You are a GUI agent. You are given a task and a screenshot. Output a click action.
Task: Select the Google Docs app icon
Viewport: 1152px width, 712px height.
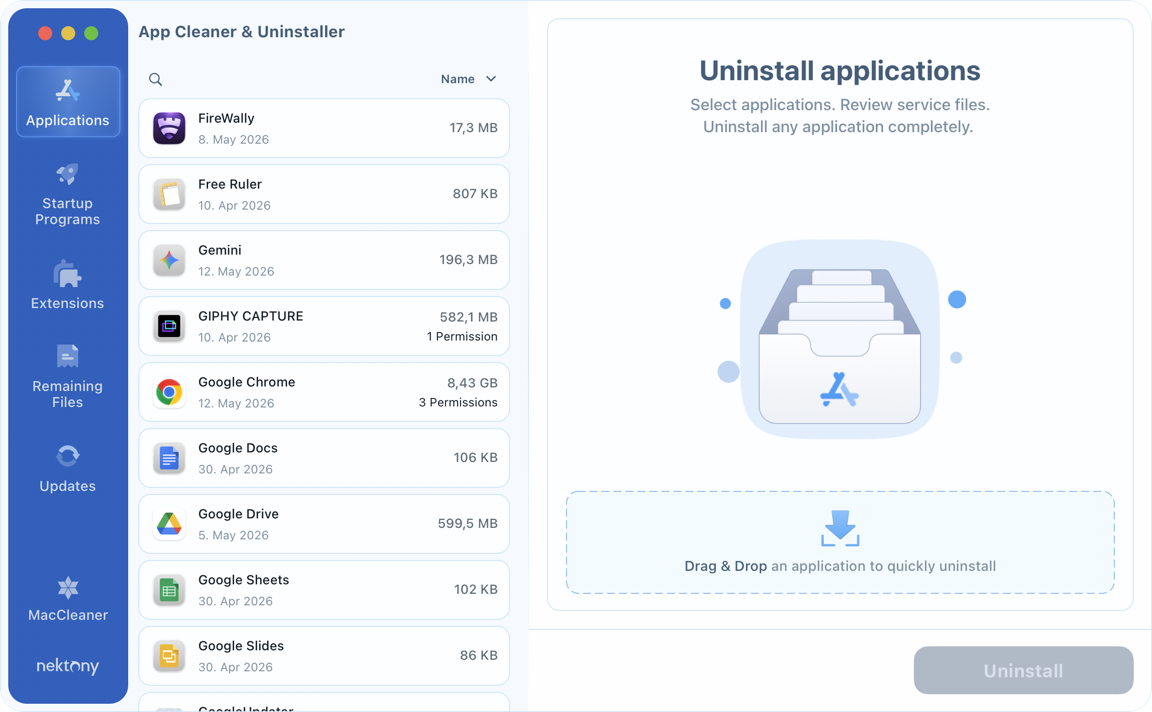[169, 459]
